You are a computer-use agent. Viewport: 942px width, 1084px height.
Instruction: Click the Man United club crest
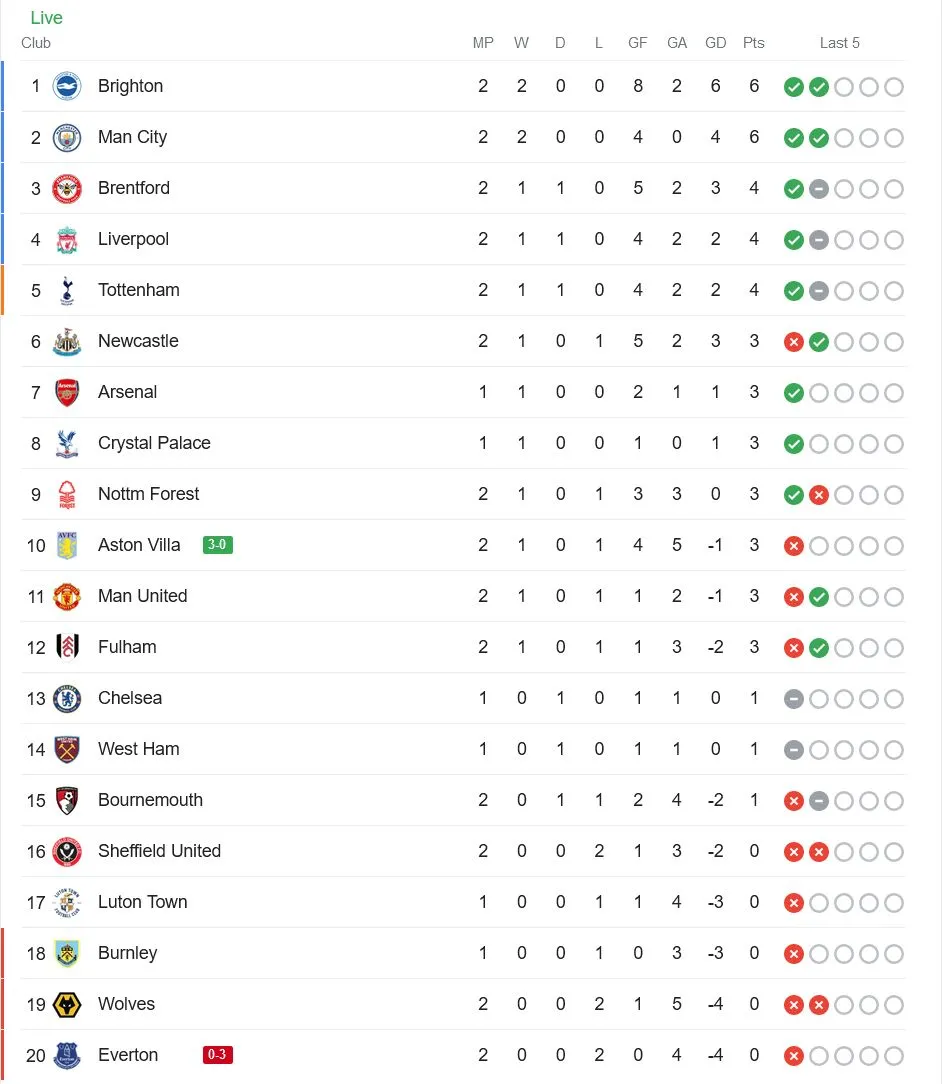pos(67,596)
